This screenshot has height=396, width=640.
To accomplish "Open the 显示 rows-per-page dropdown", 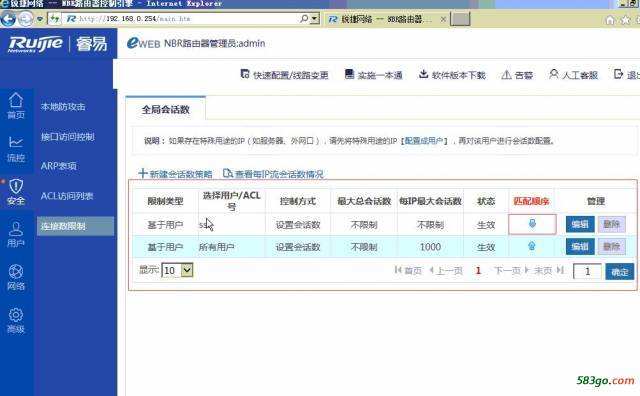I will click(x=177, y=270).
